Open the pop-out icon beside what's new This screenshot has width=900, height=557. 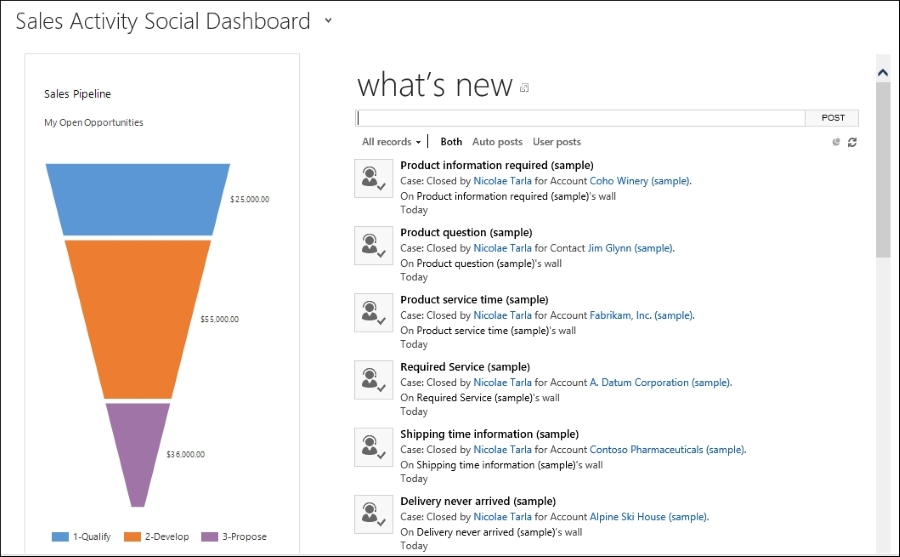point(524,88)
